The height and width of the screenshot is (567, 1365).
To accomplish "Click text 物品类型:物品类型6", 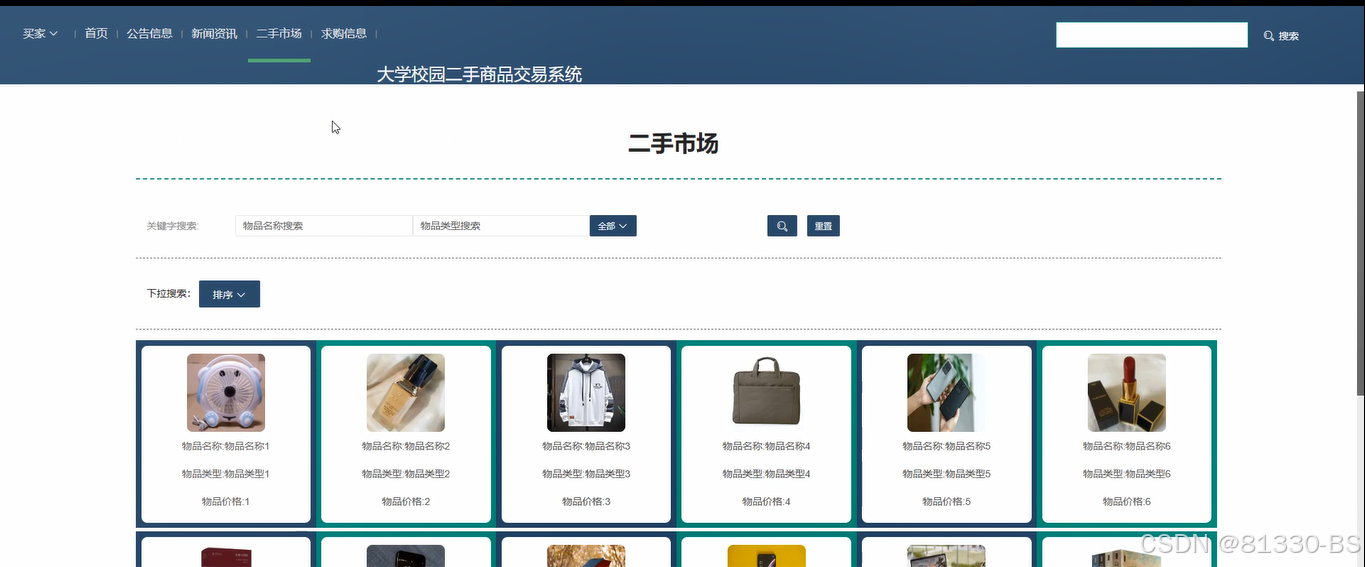I will tap(1127, 474).
